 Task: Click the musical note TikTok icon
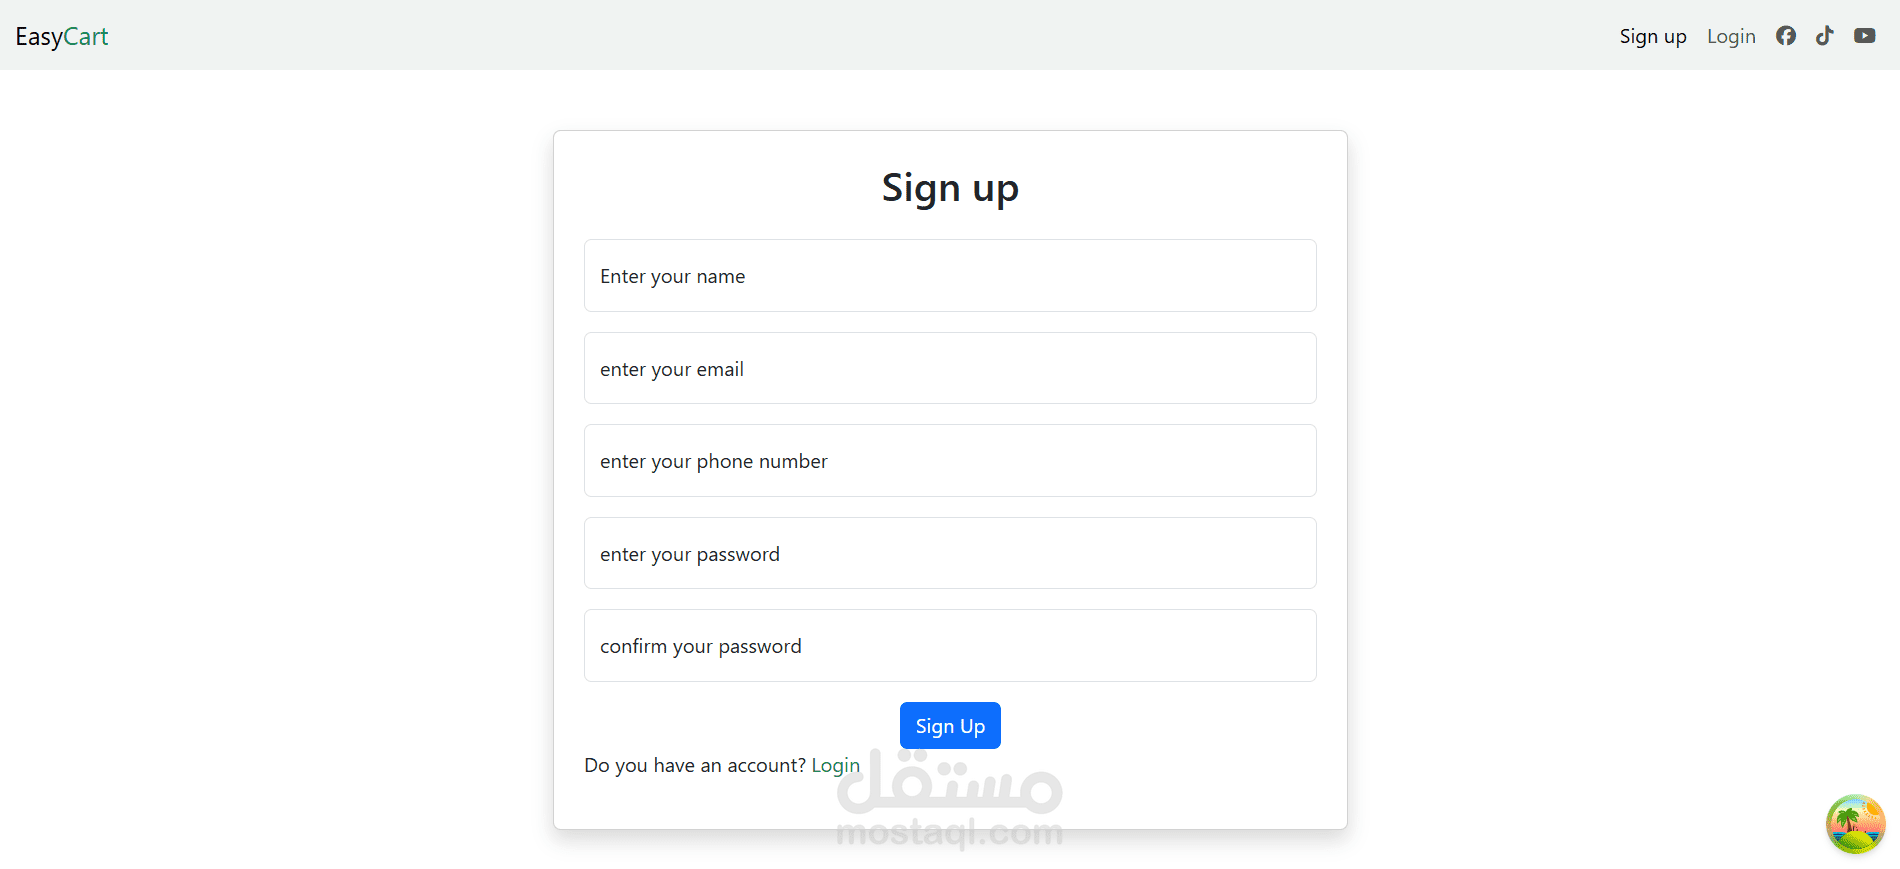coord(1825,35)
